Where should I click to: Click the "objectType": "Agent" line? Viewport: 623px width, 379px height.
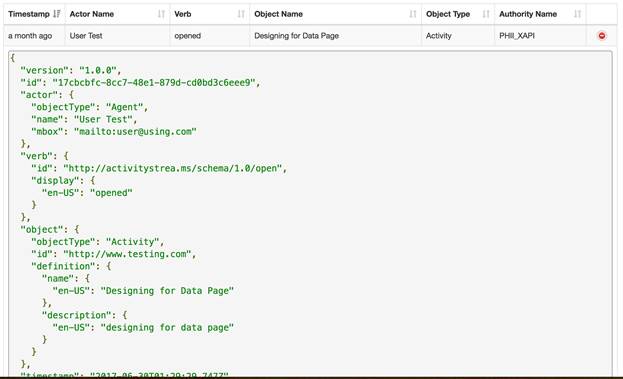pyautogui.click(x=89, y=107)
